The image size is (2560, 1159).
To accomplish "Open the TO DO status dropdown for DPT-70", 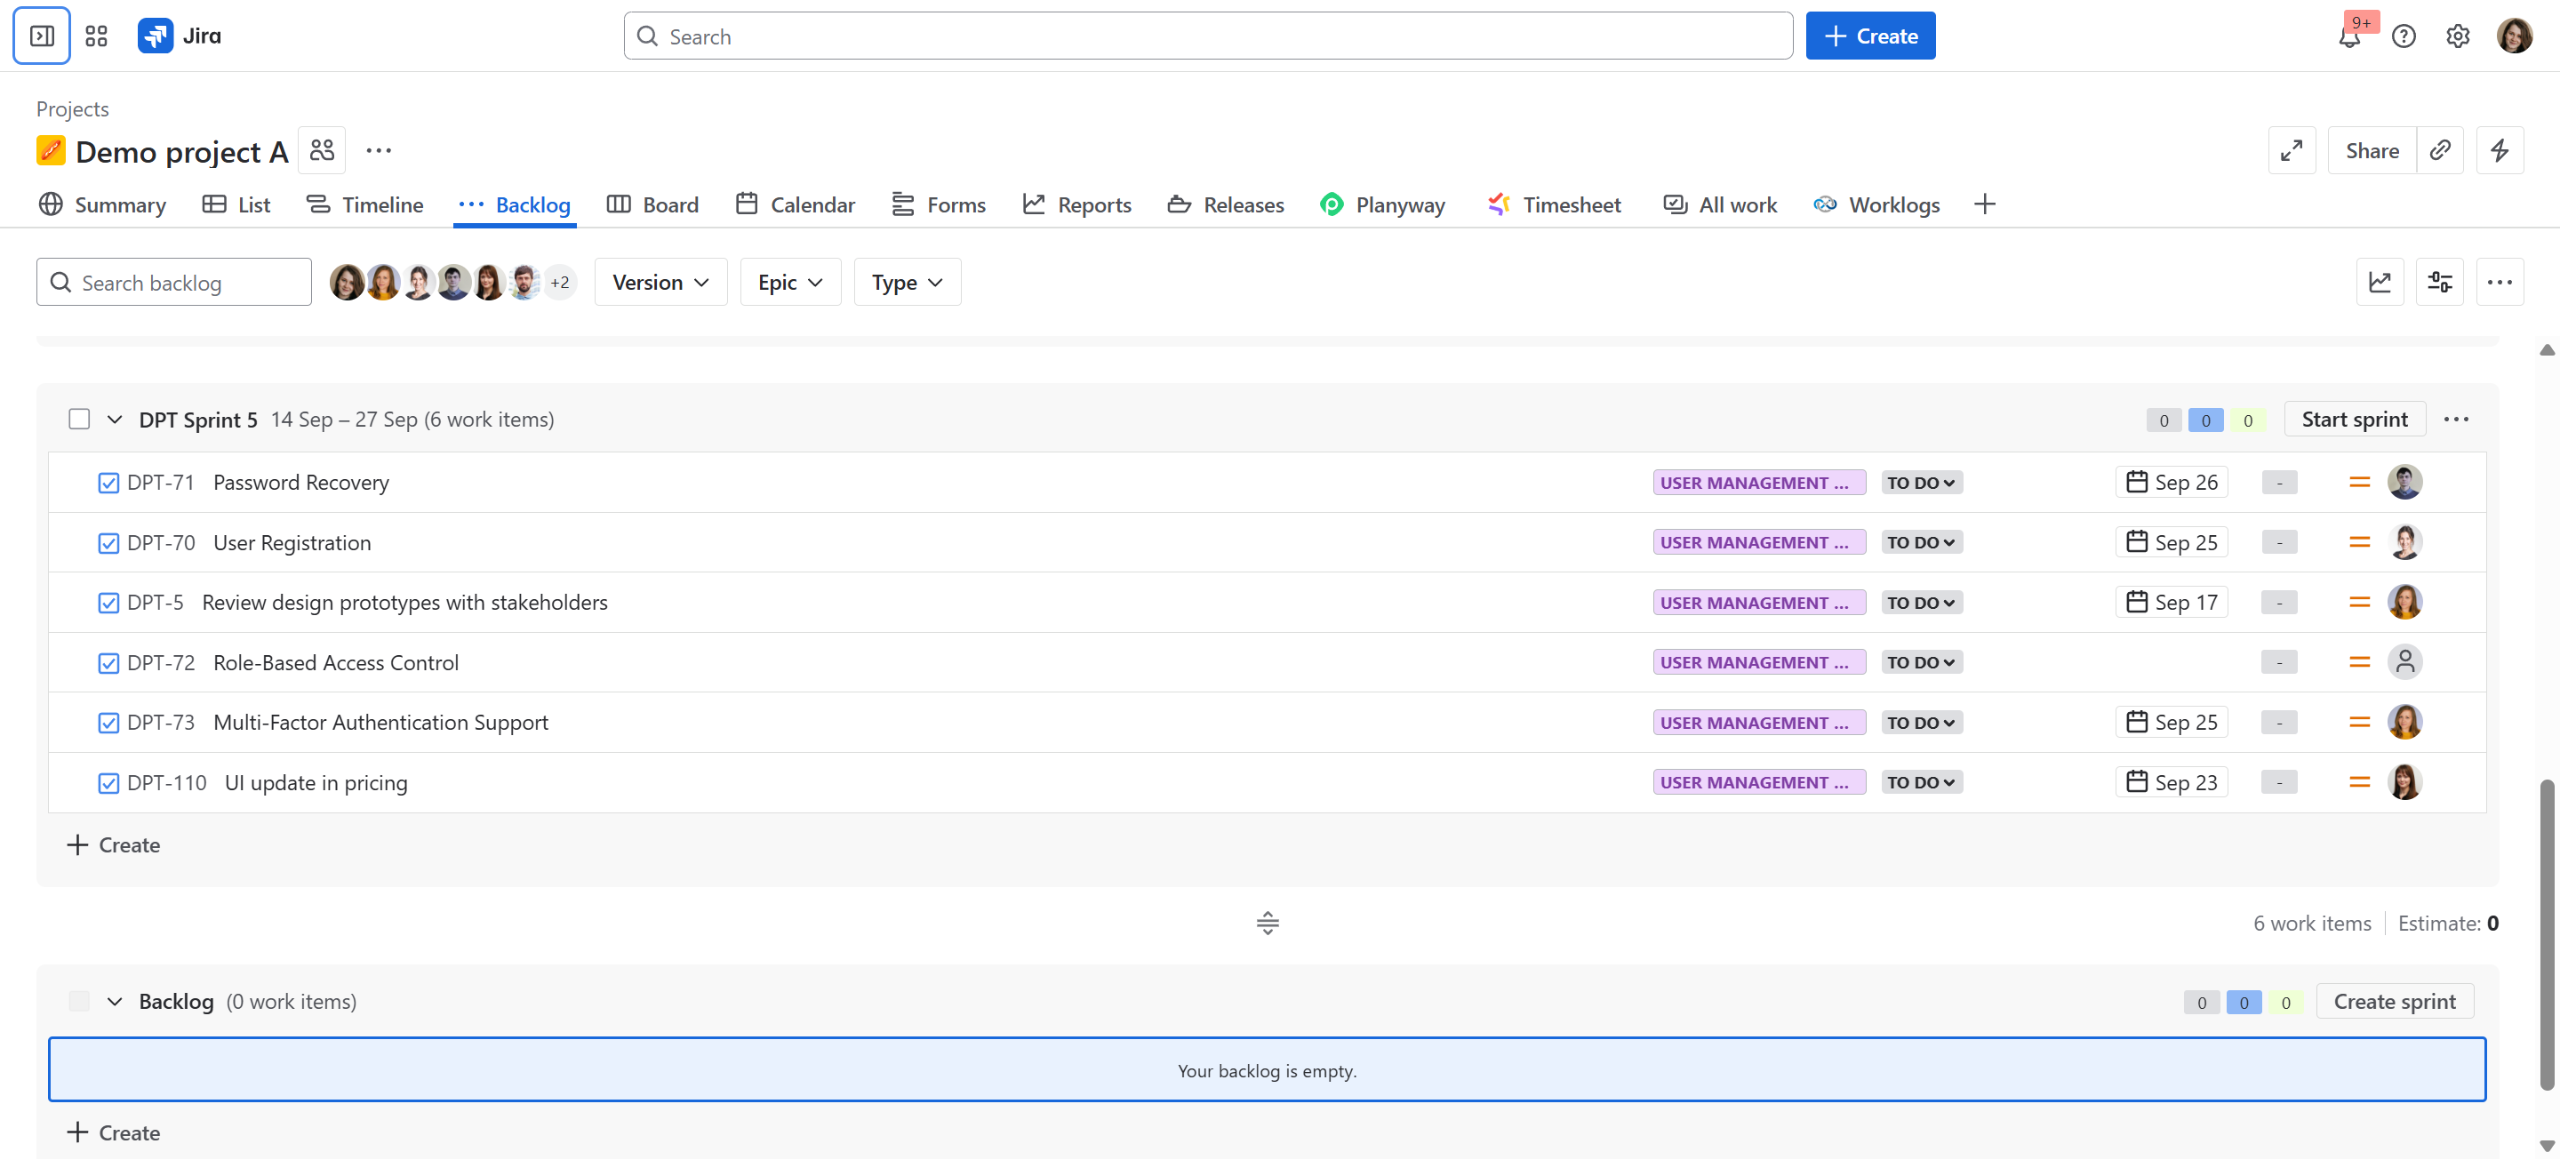I will 1921,542.
